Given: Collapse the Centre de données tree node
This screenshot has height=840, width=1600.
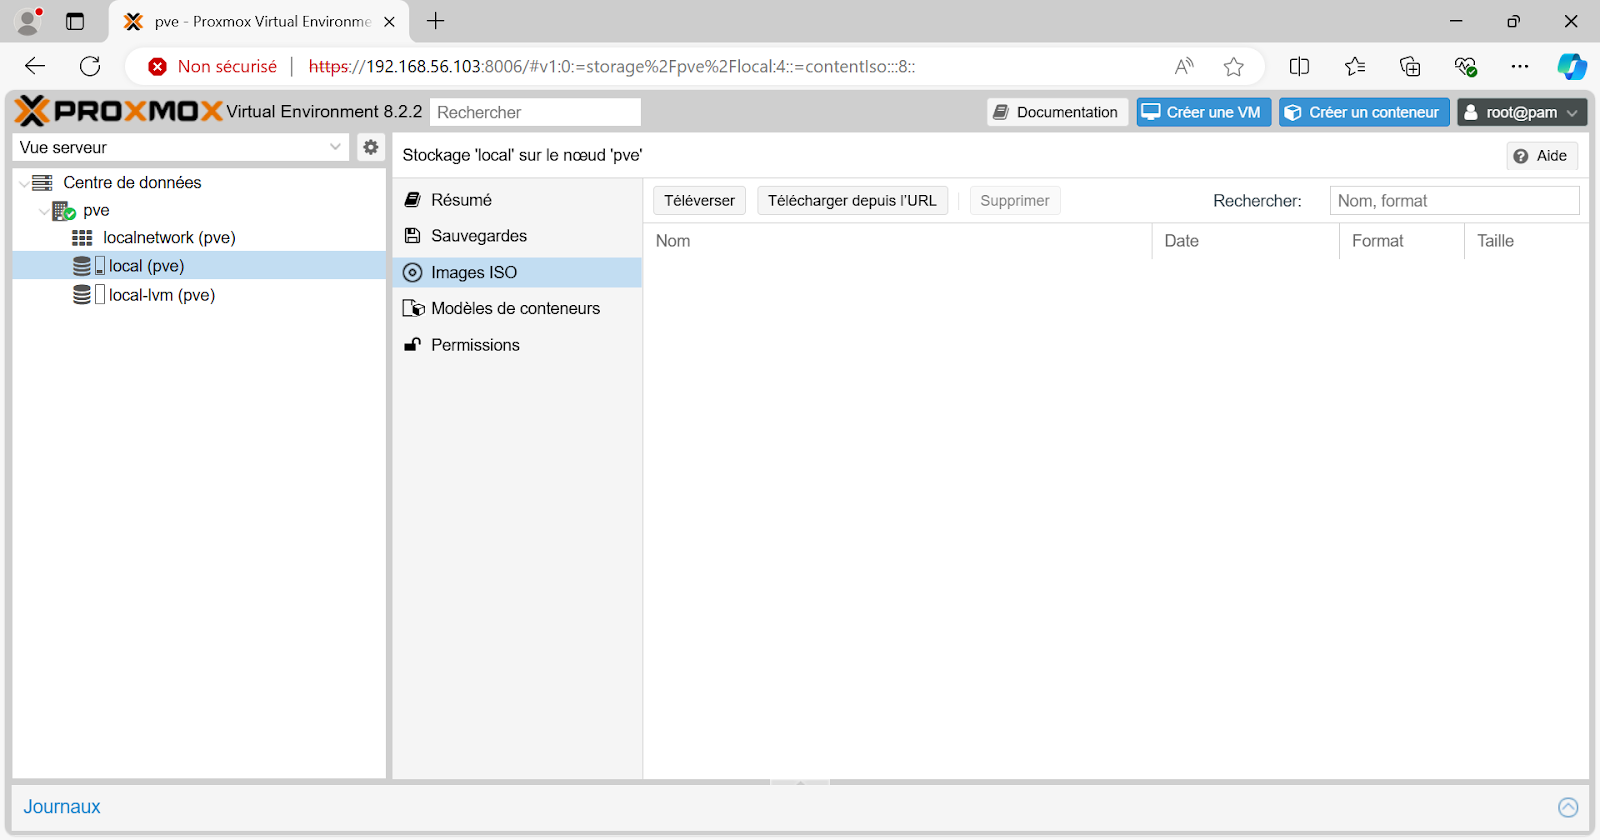Looking at the screenshot, I should click(24, 184).
